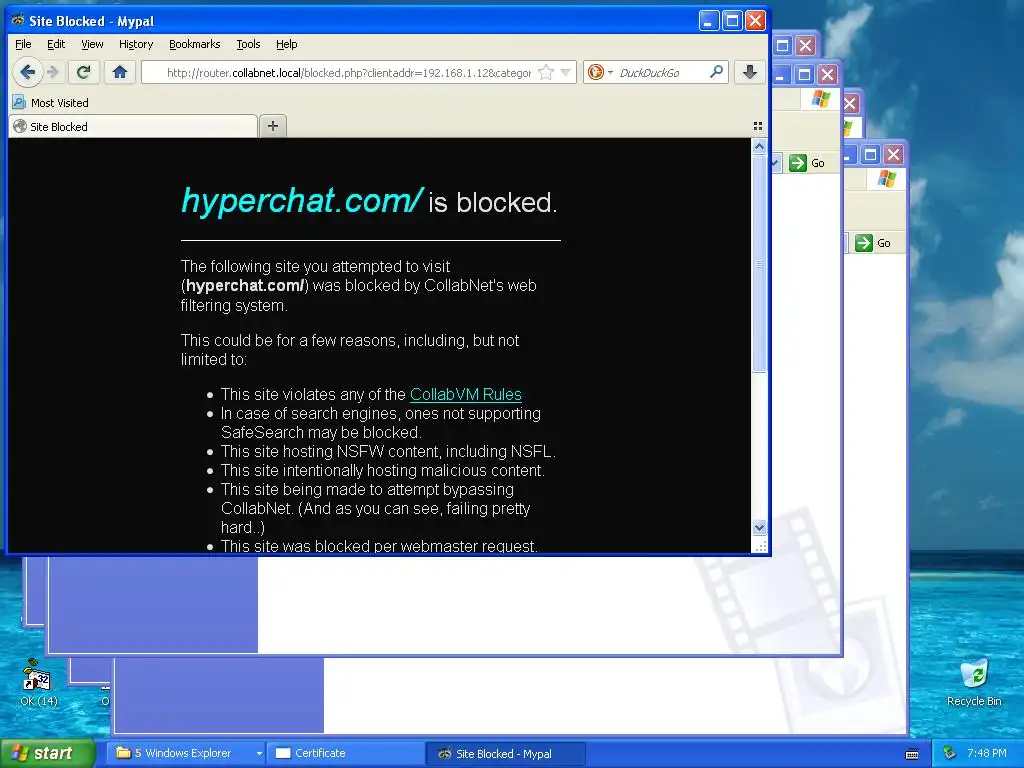Select the Recycle Bin desktop icon

(x=974, y=684)
